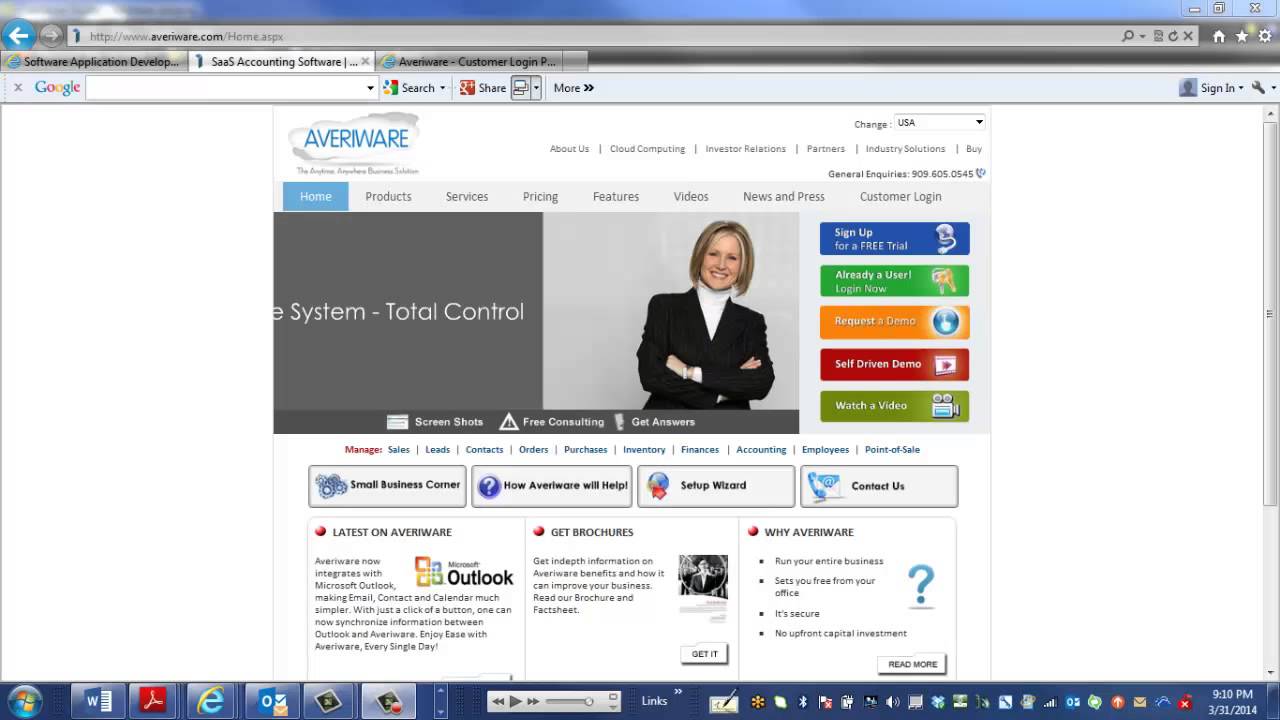Click the address bar search magnifier icon

coord(1128,36)
